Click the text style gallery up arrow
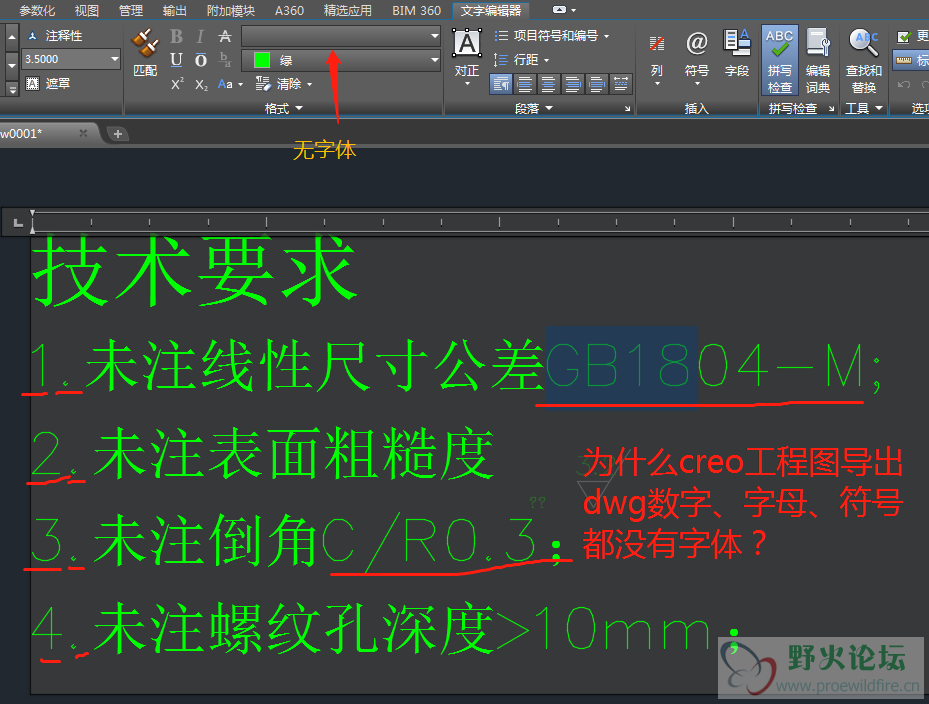The image size is (929, 704). click(x=11, y=37)
